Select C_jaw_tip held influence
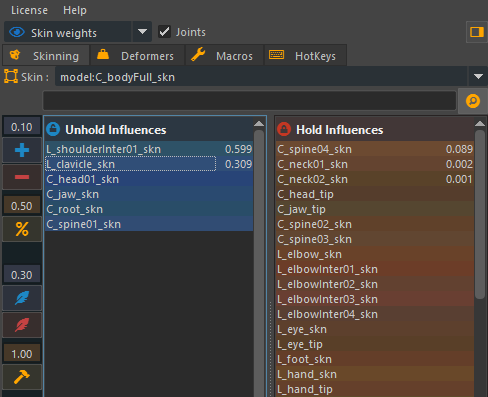488x397 pixels. (x=375, y=209)
